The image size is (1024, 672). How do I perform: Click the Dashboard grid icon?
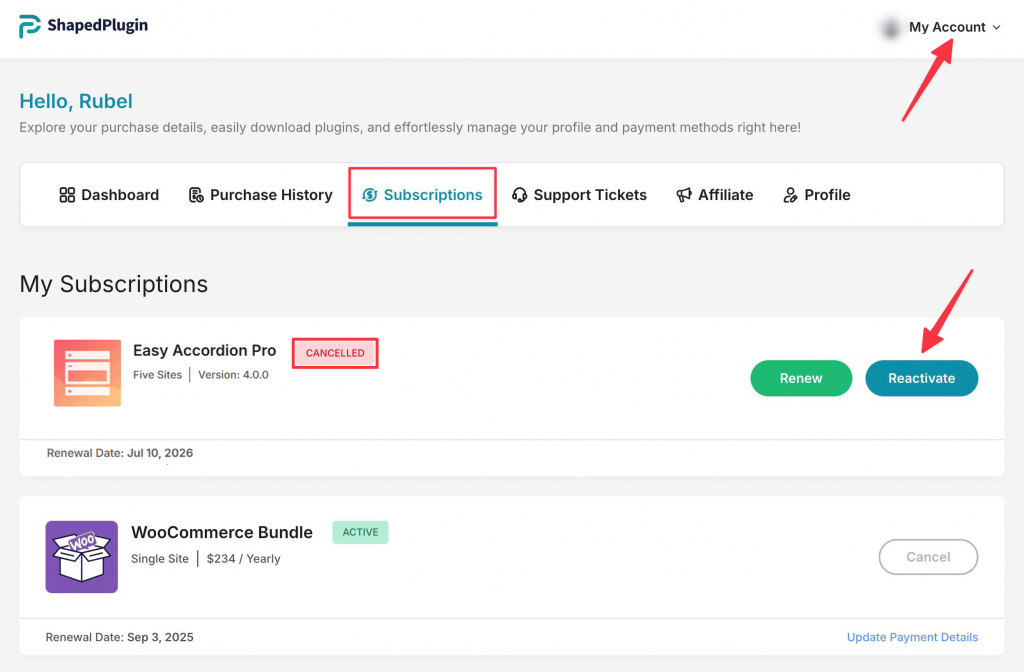[x=67, y=195]
